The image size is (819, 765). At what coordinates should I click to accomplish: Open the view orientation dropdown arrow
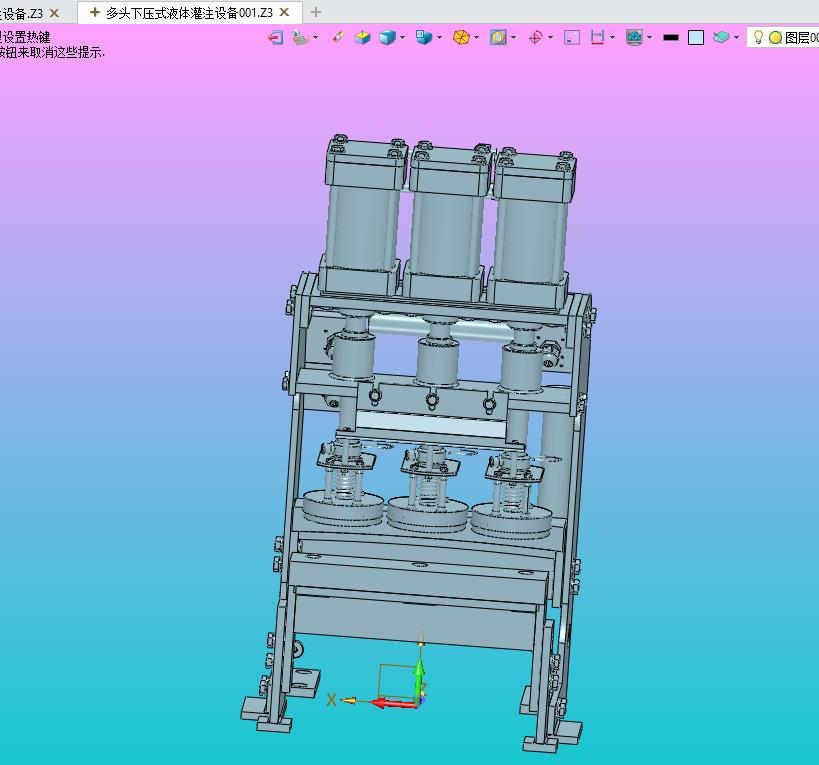pyautogui.click(x=439, y=38)
